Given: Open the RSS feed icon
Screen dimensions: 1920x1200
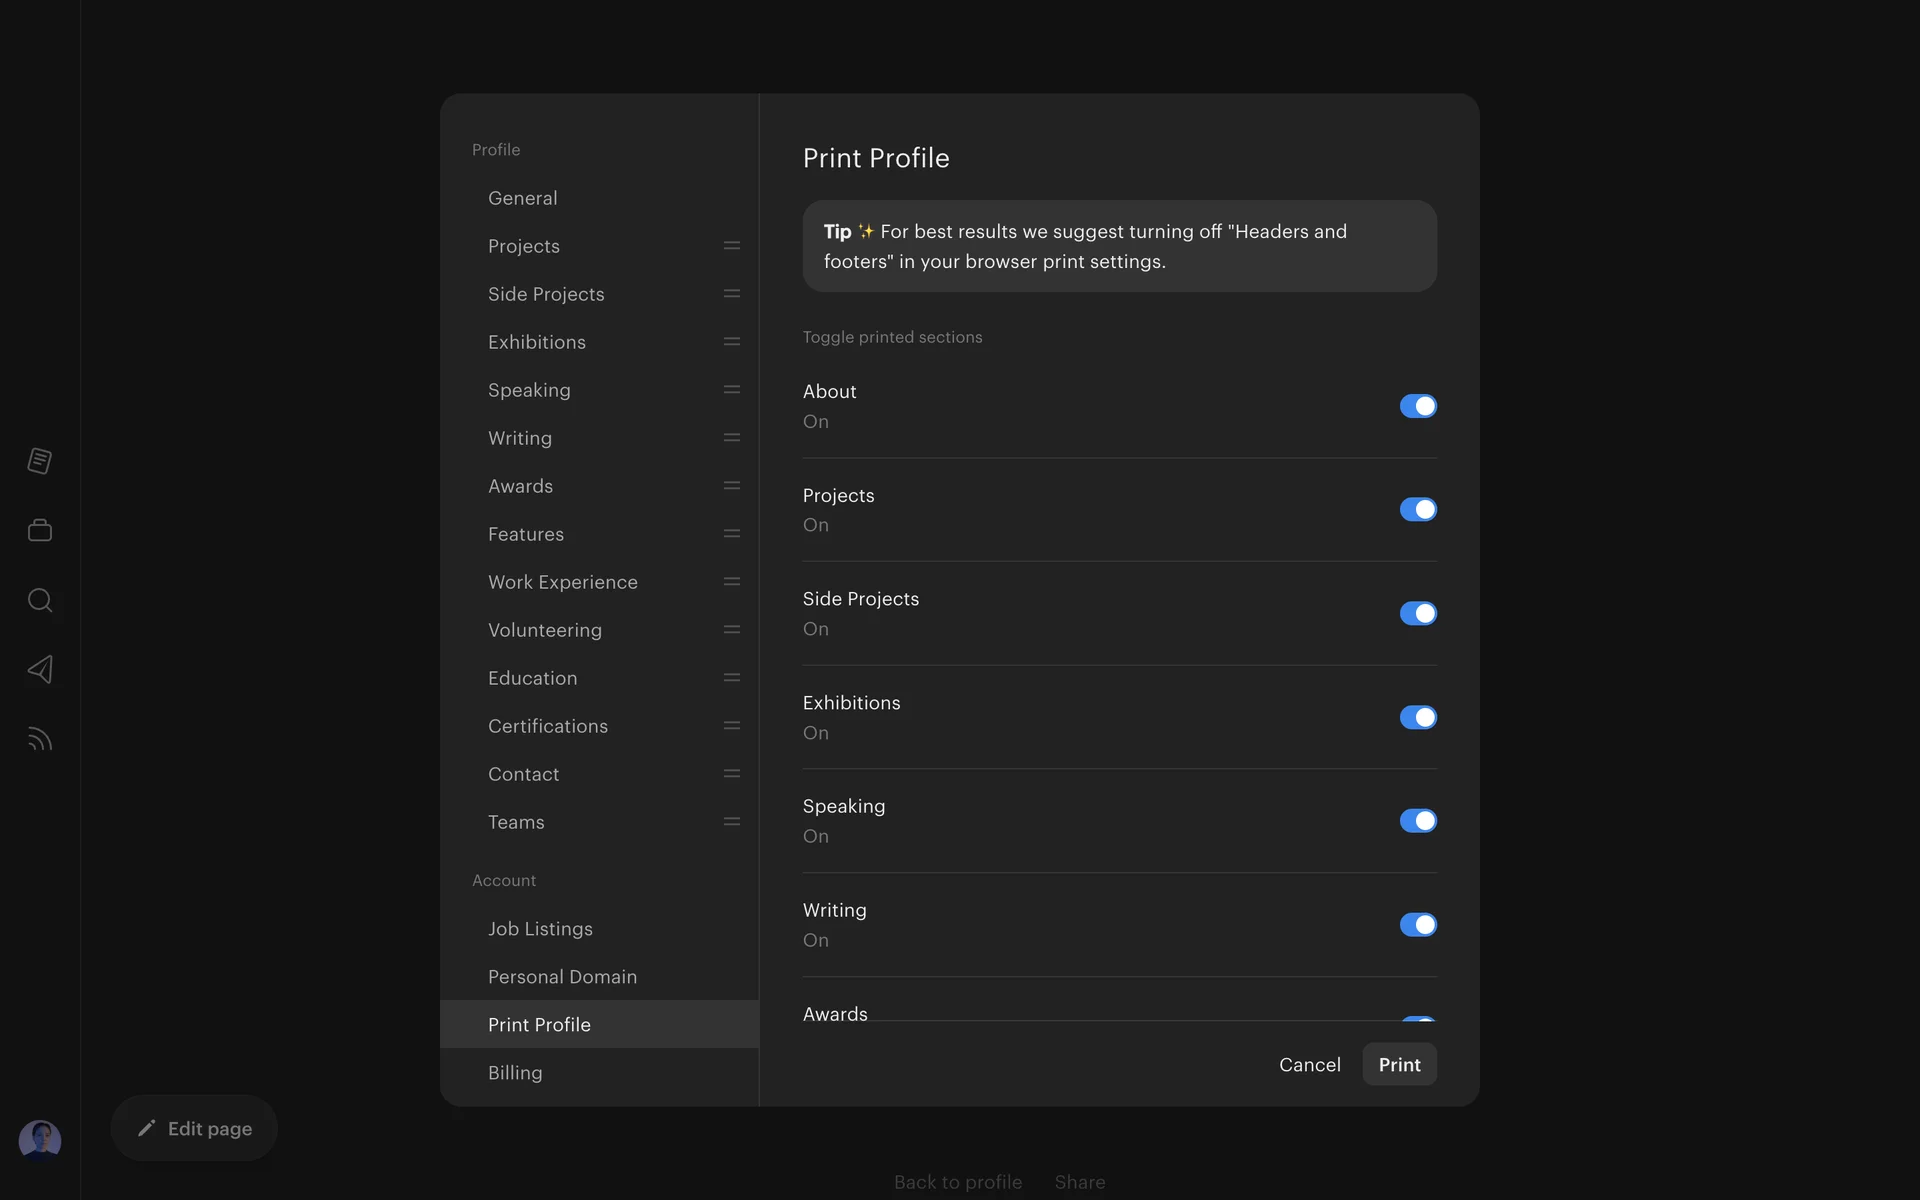Looking at the screenshot, I should tap(40, 739).
